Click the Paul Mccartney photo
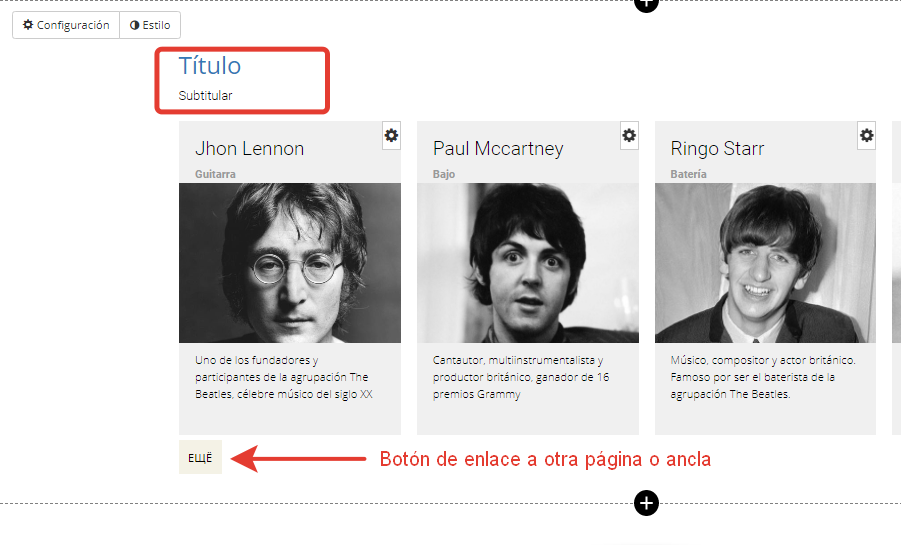This screenshot has height=545, width=901. click(x=528, y=263)
